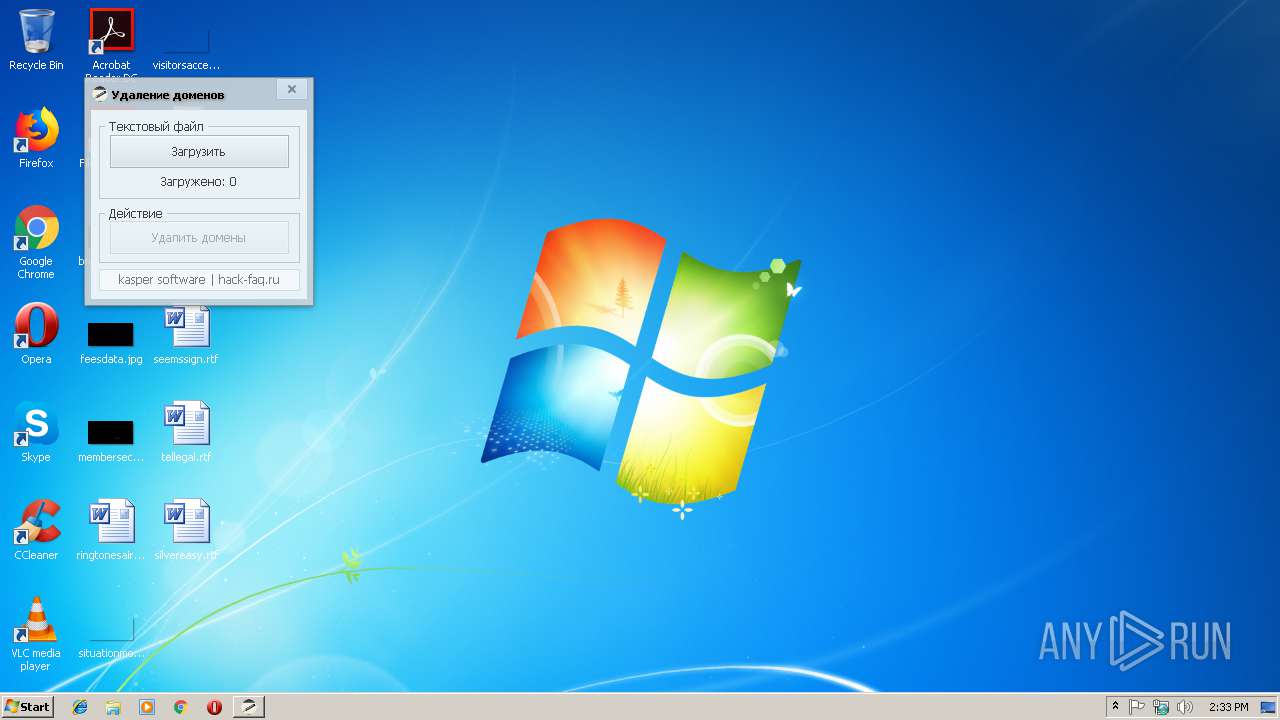
Task: Launch Opera desktop shortcut
Action: tap(36, 334)
